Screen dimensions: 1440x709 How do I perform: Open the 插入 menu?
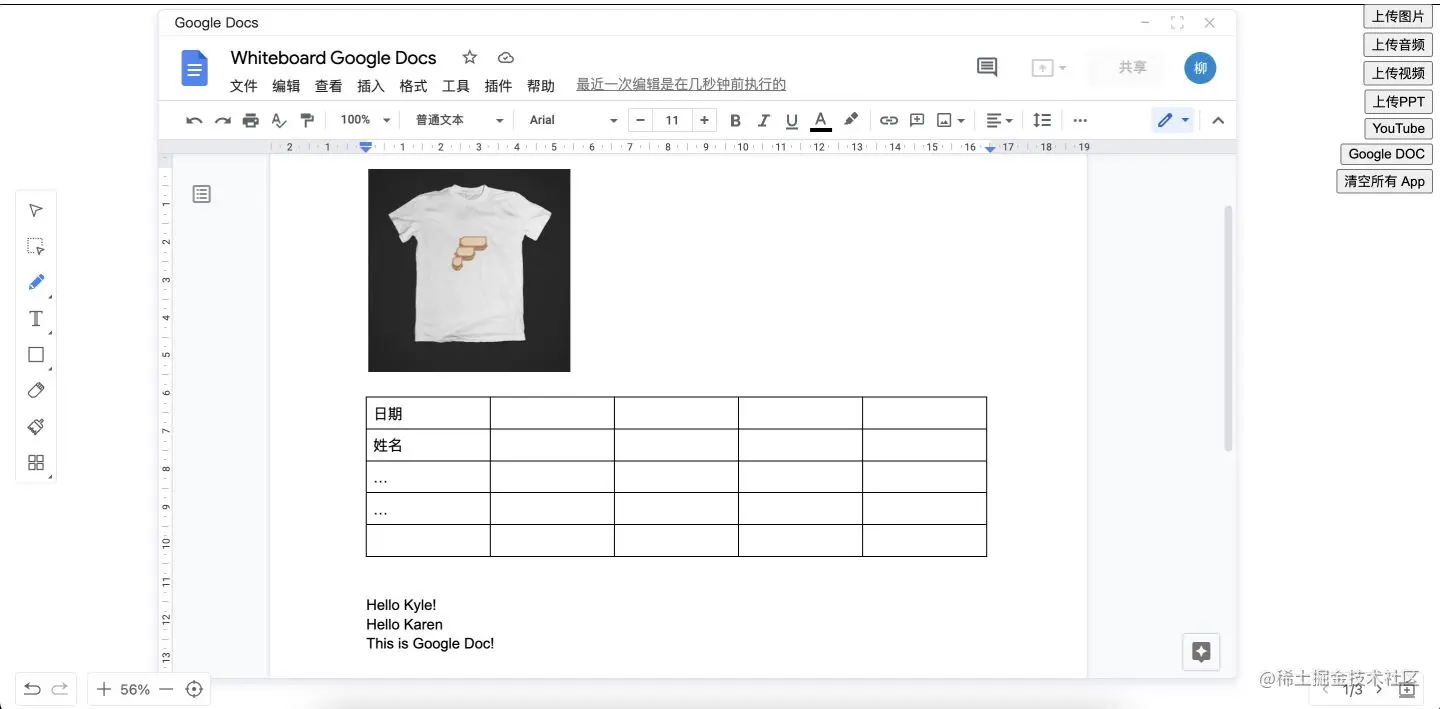(x=371, y=86)
